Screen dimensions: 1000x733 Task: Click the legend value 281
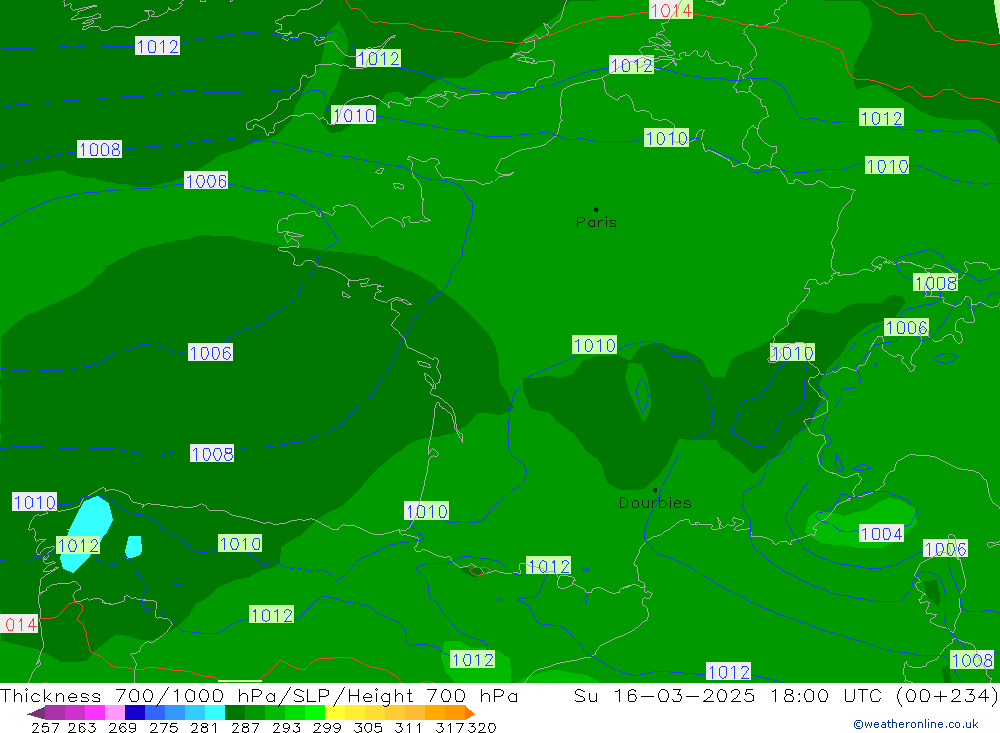tap(204, 727)
